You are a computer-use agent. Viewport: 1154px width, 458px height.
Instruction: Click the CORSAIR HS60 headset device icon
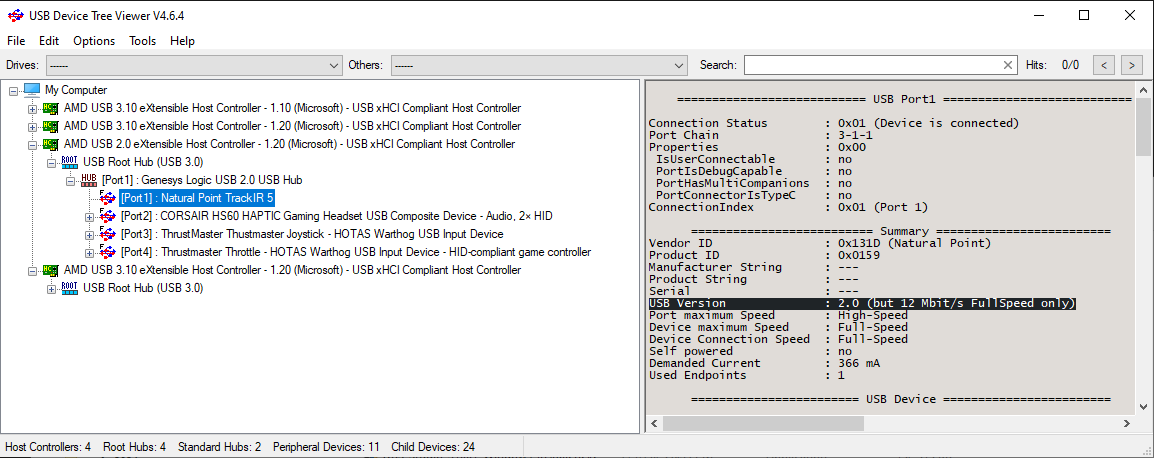tap(107, 216)
